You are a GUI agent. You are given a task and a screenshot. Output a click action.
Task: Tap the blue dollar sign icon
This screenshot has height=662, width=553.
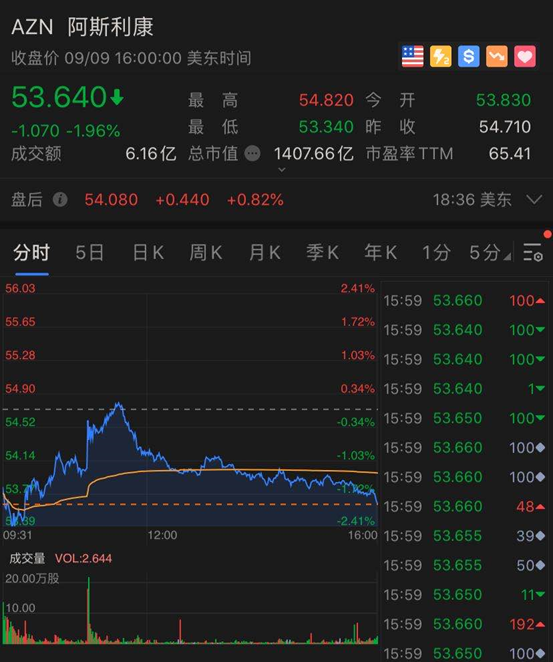(469, 57)
